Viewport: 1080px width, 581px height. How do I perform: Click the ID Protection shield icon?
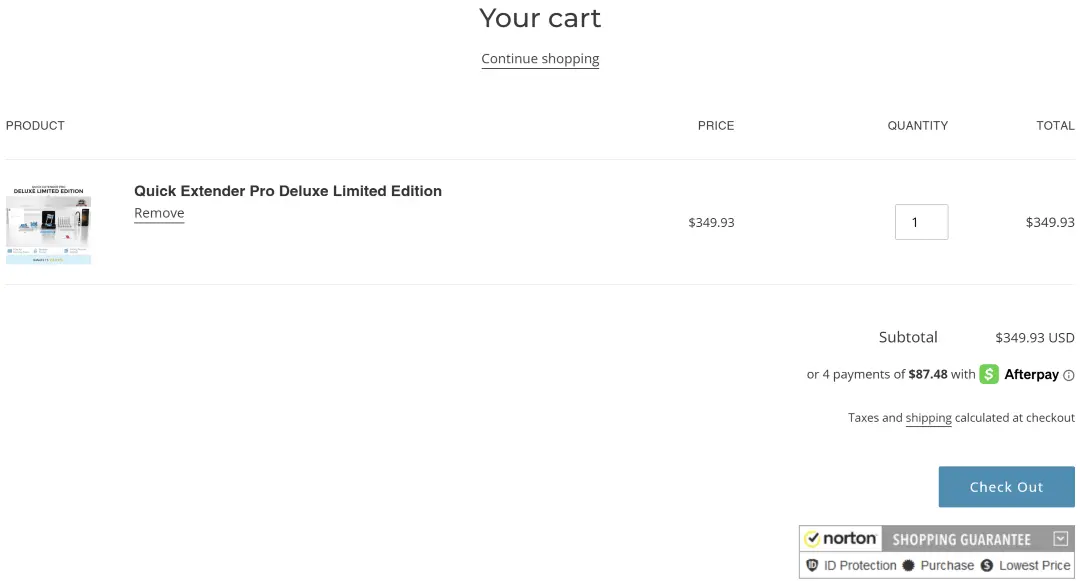pos(812,566)
